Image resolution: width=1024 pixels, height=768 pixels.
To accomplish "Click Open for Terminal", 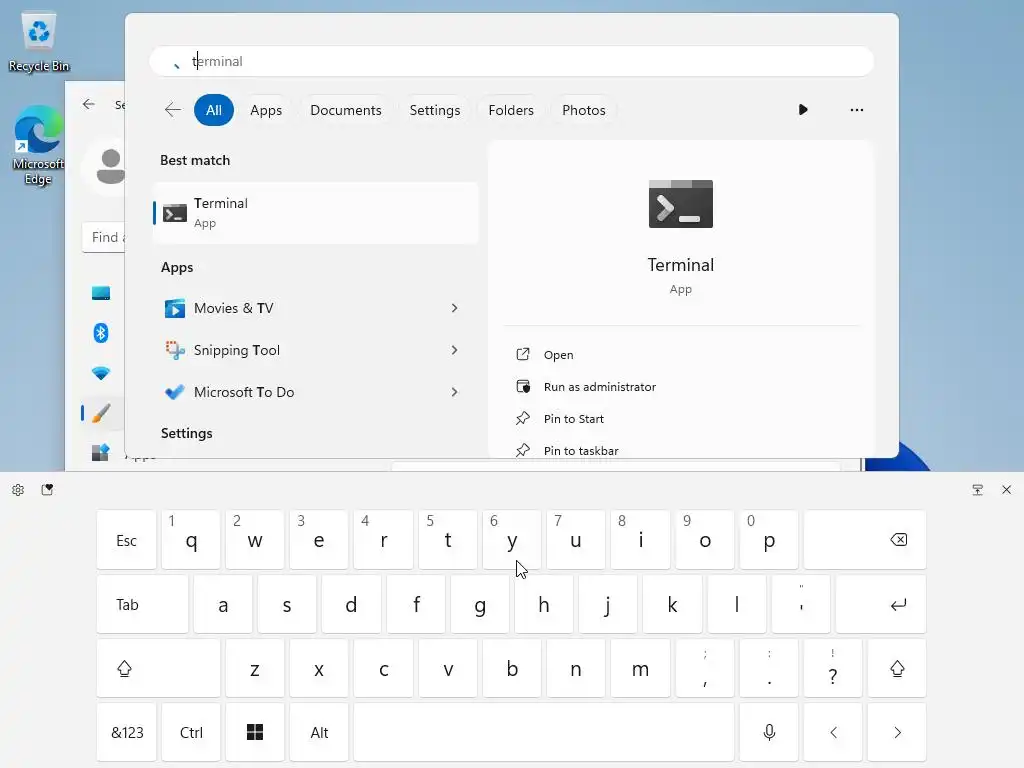I will 558,355.
